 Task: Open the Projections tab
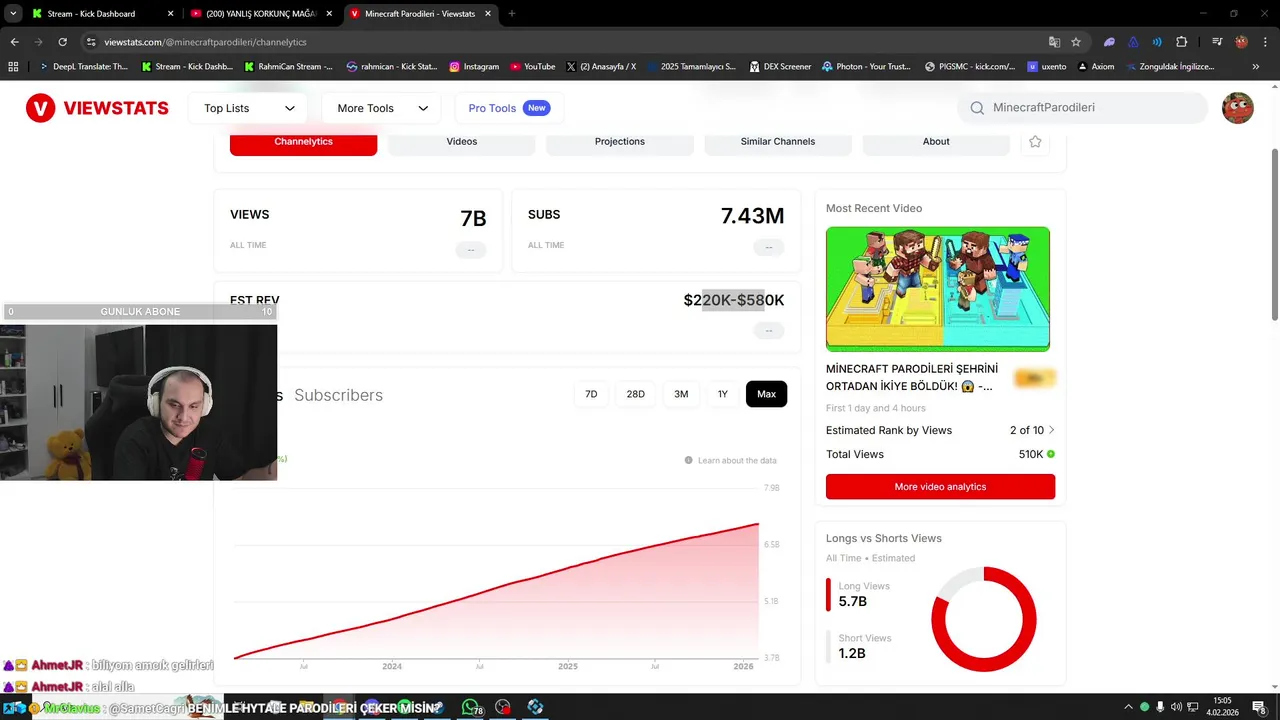[x=620, y=142]
